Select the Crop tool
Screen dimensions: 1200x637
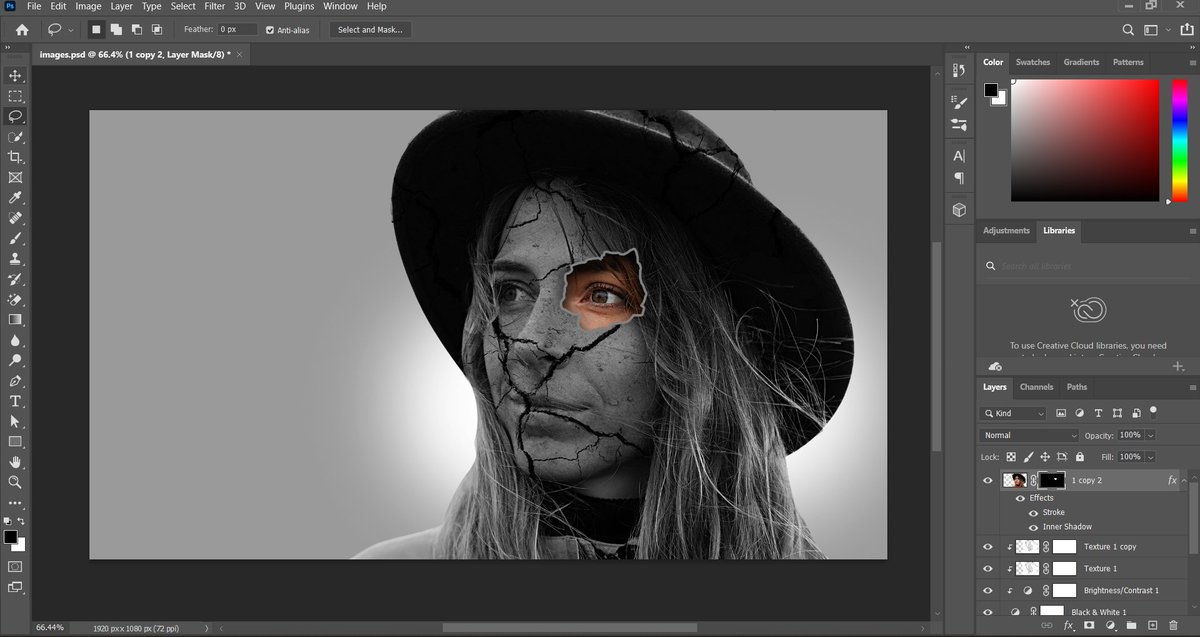pyautogui.click(x=15, y=157)
